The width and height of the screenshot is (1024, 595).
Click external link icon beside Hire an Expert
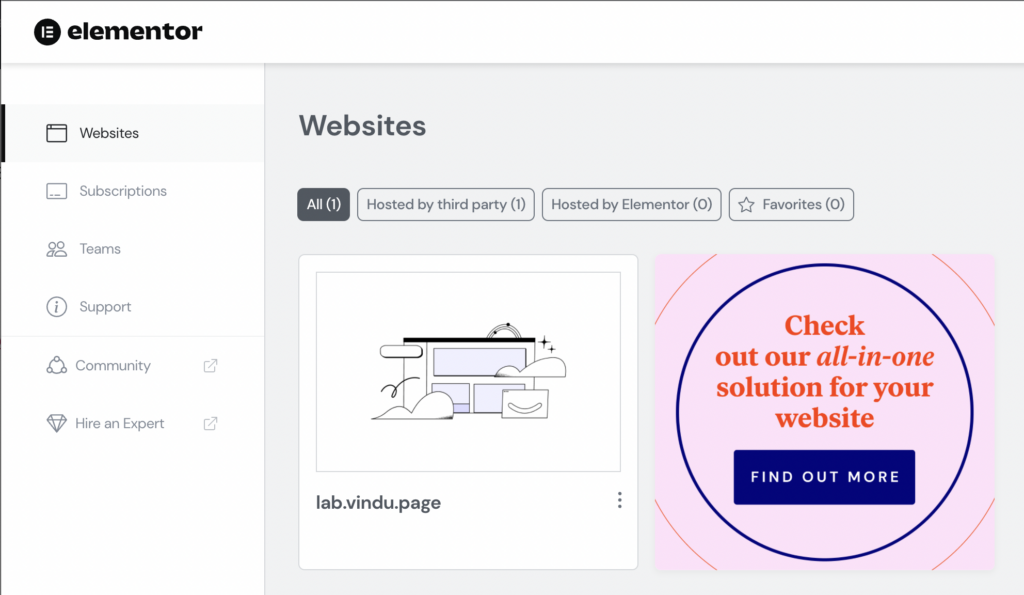click(210, 423)
